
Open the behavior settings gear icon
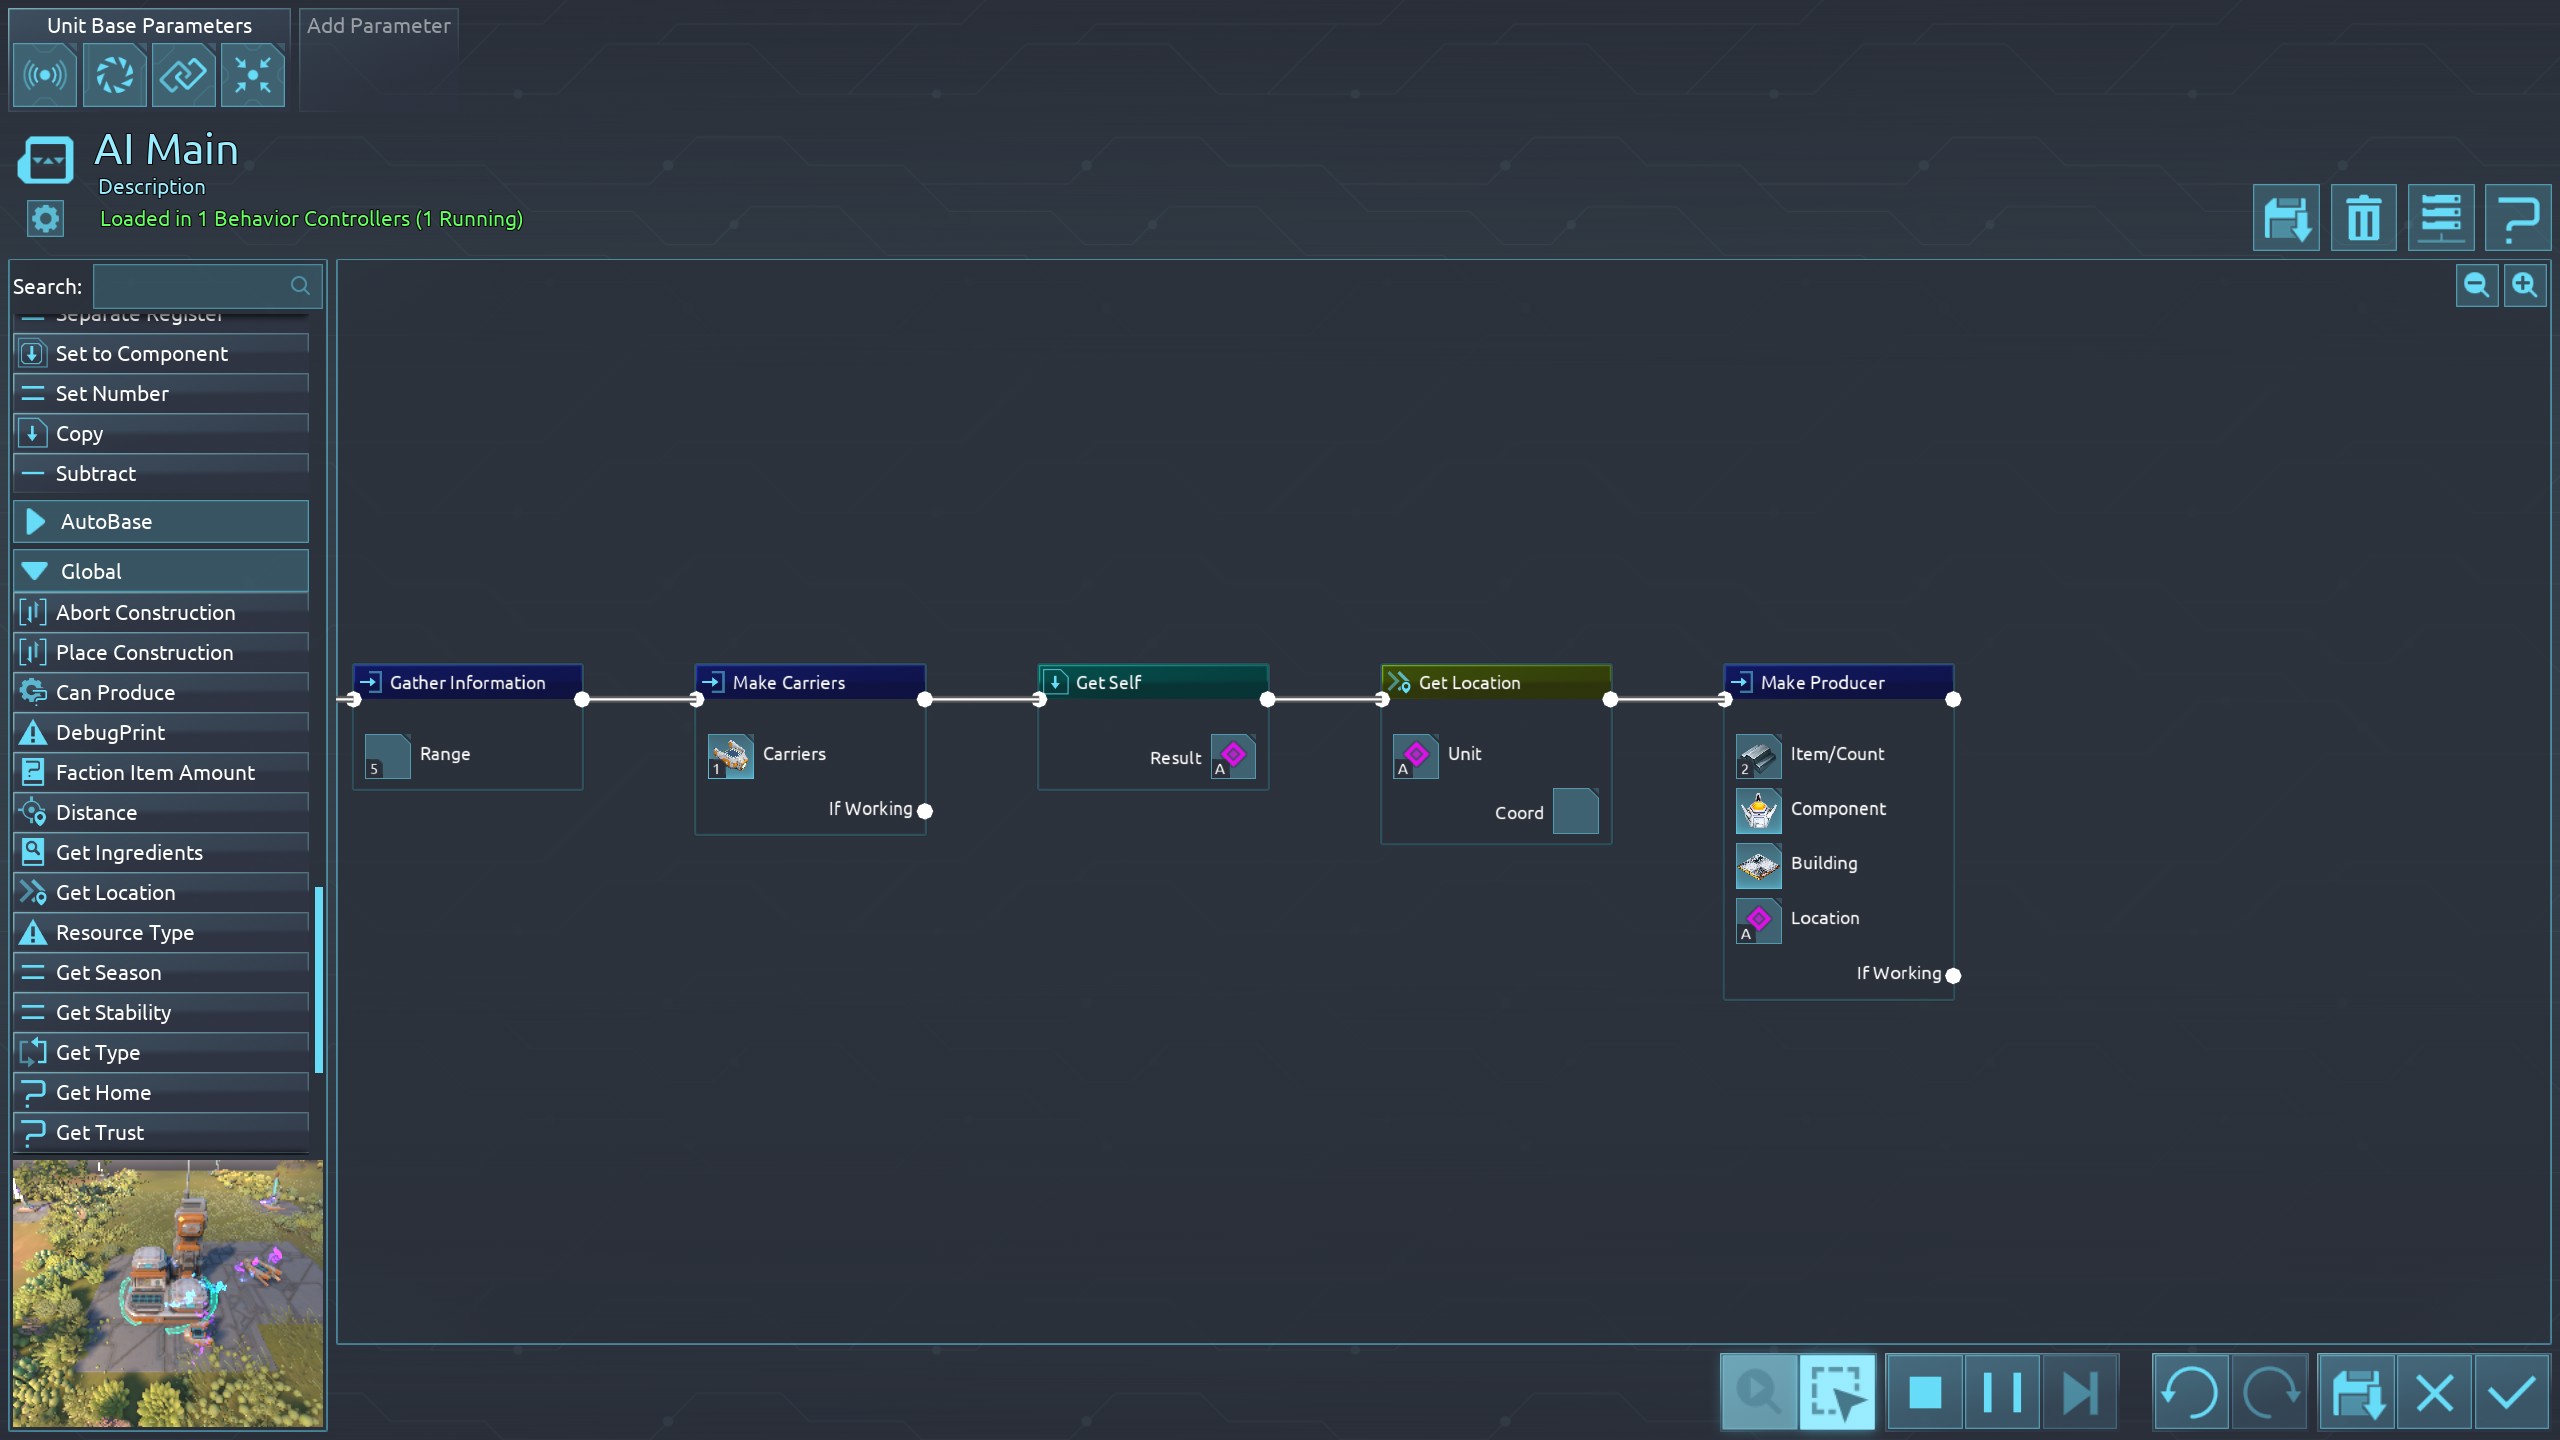45,219
